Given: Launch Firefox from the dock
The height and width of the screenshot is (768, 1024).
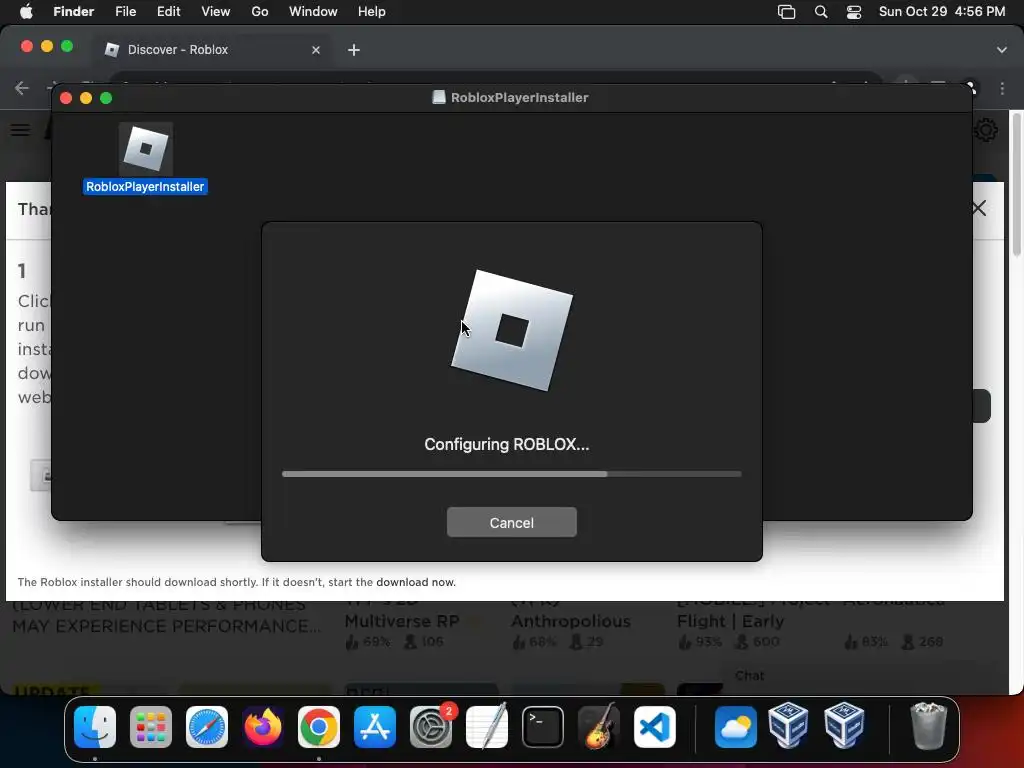Looking at the screenshot, I should (x=263, y=727).
